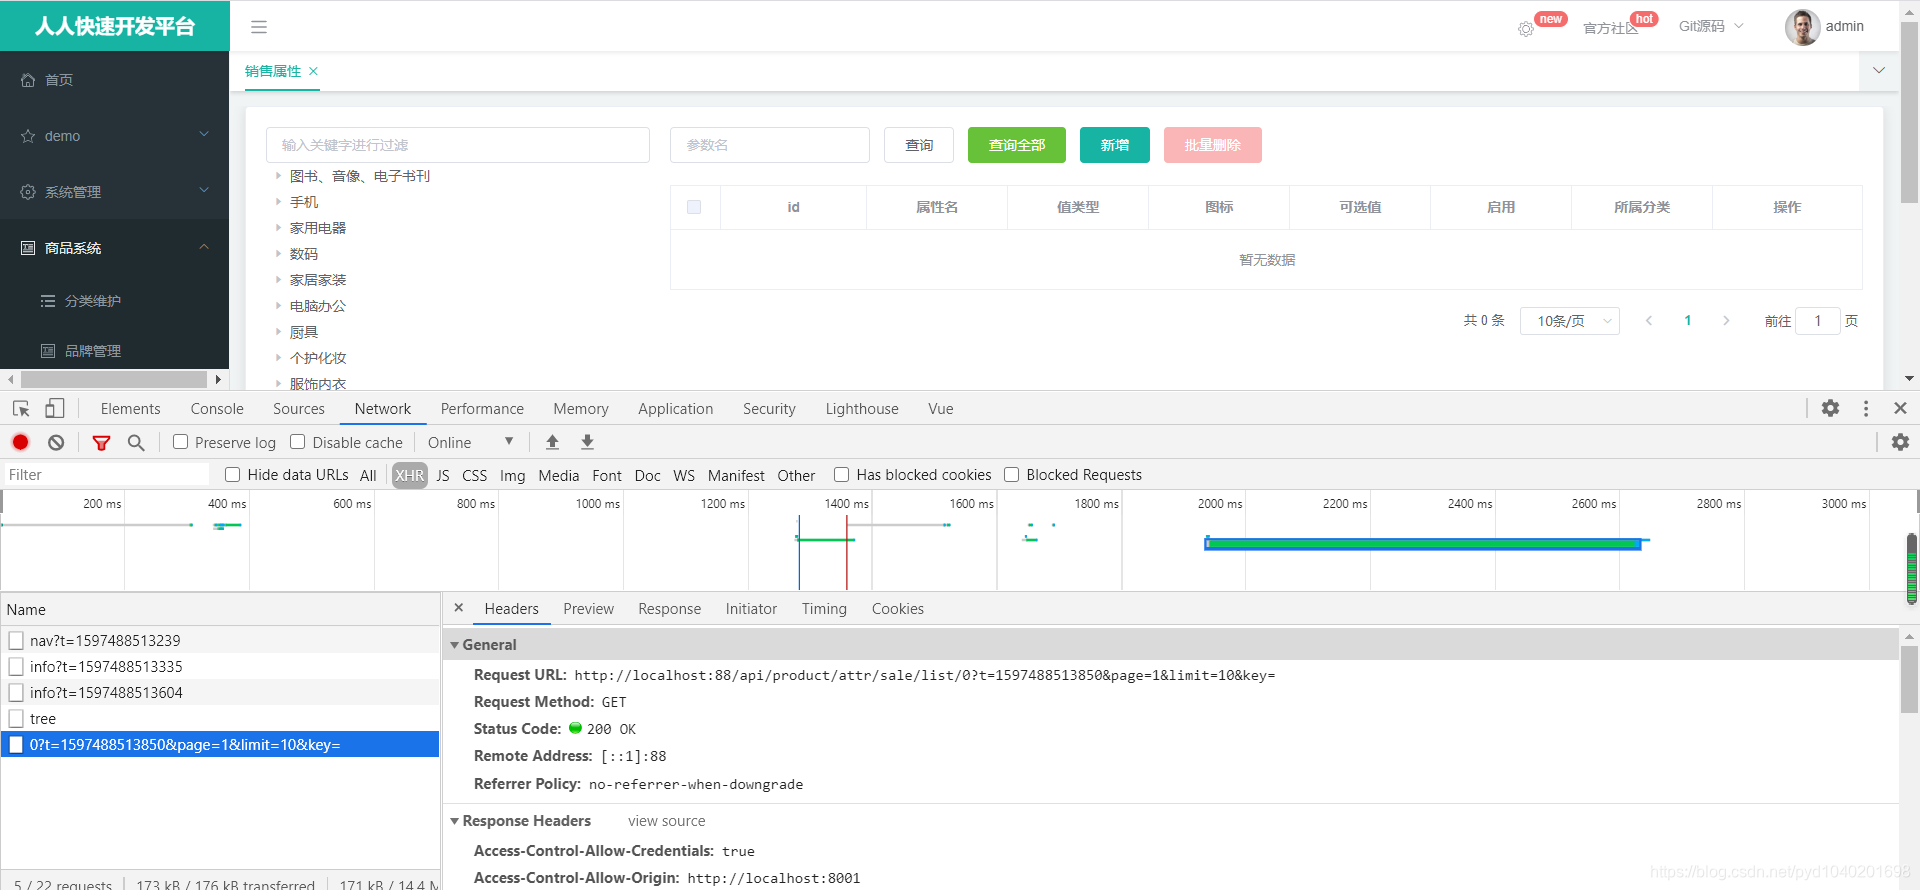
Task: Check Blocked Requests
Action: coord(1011,474)
